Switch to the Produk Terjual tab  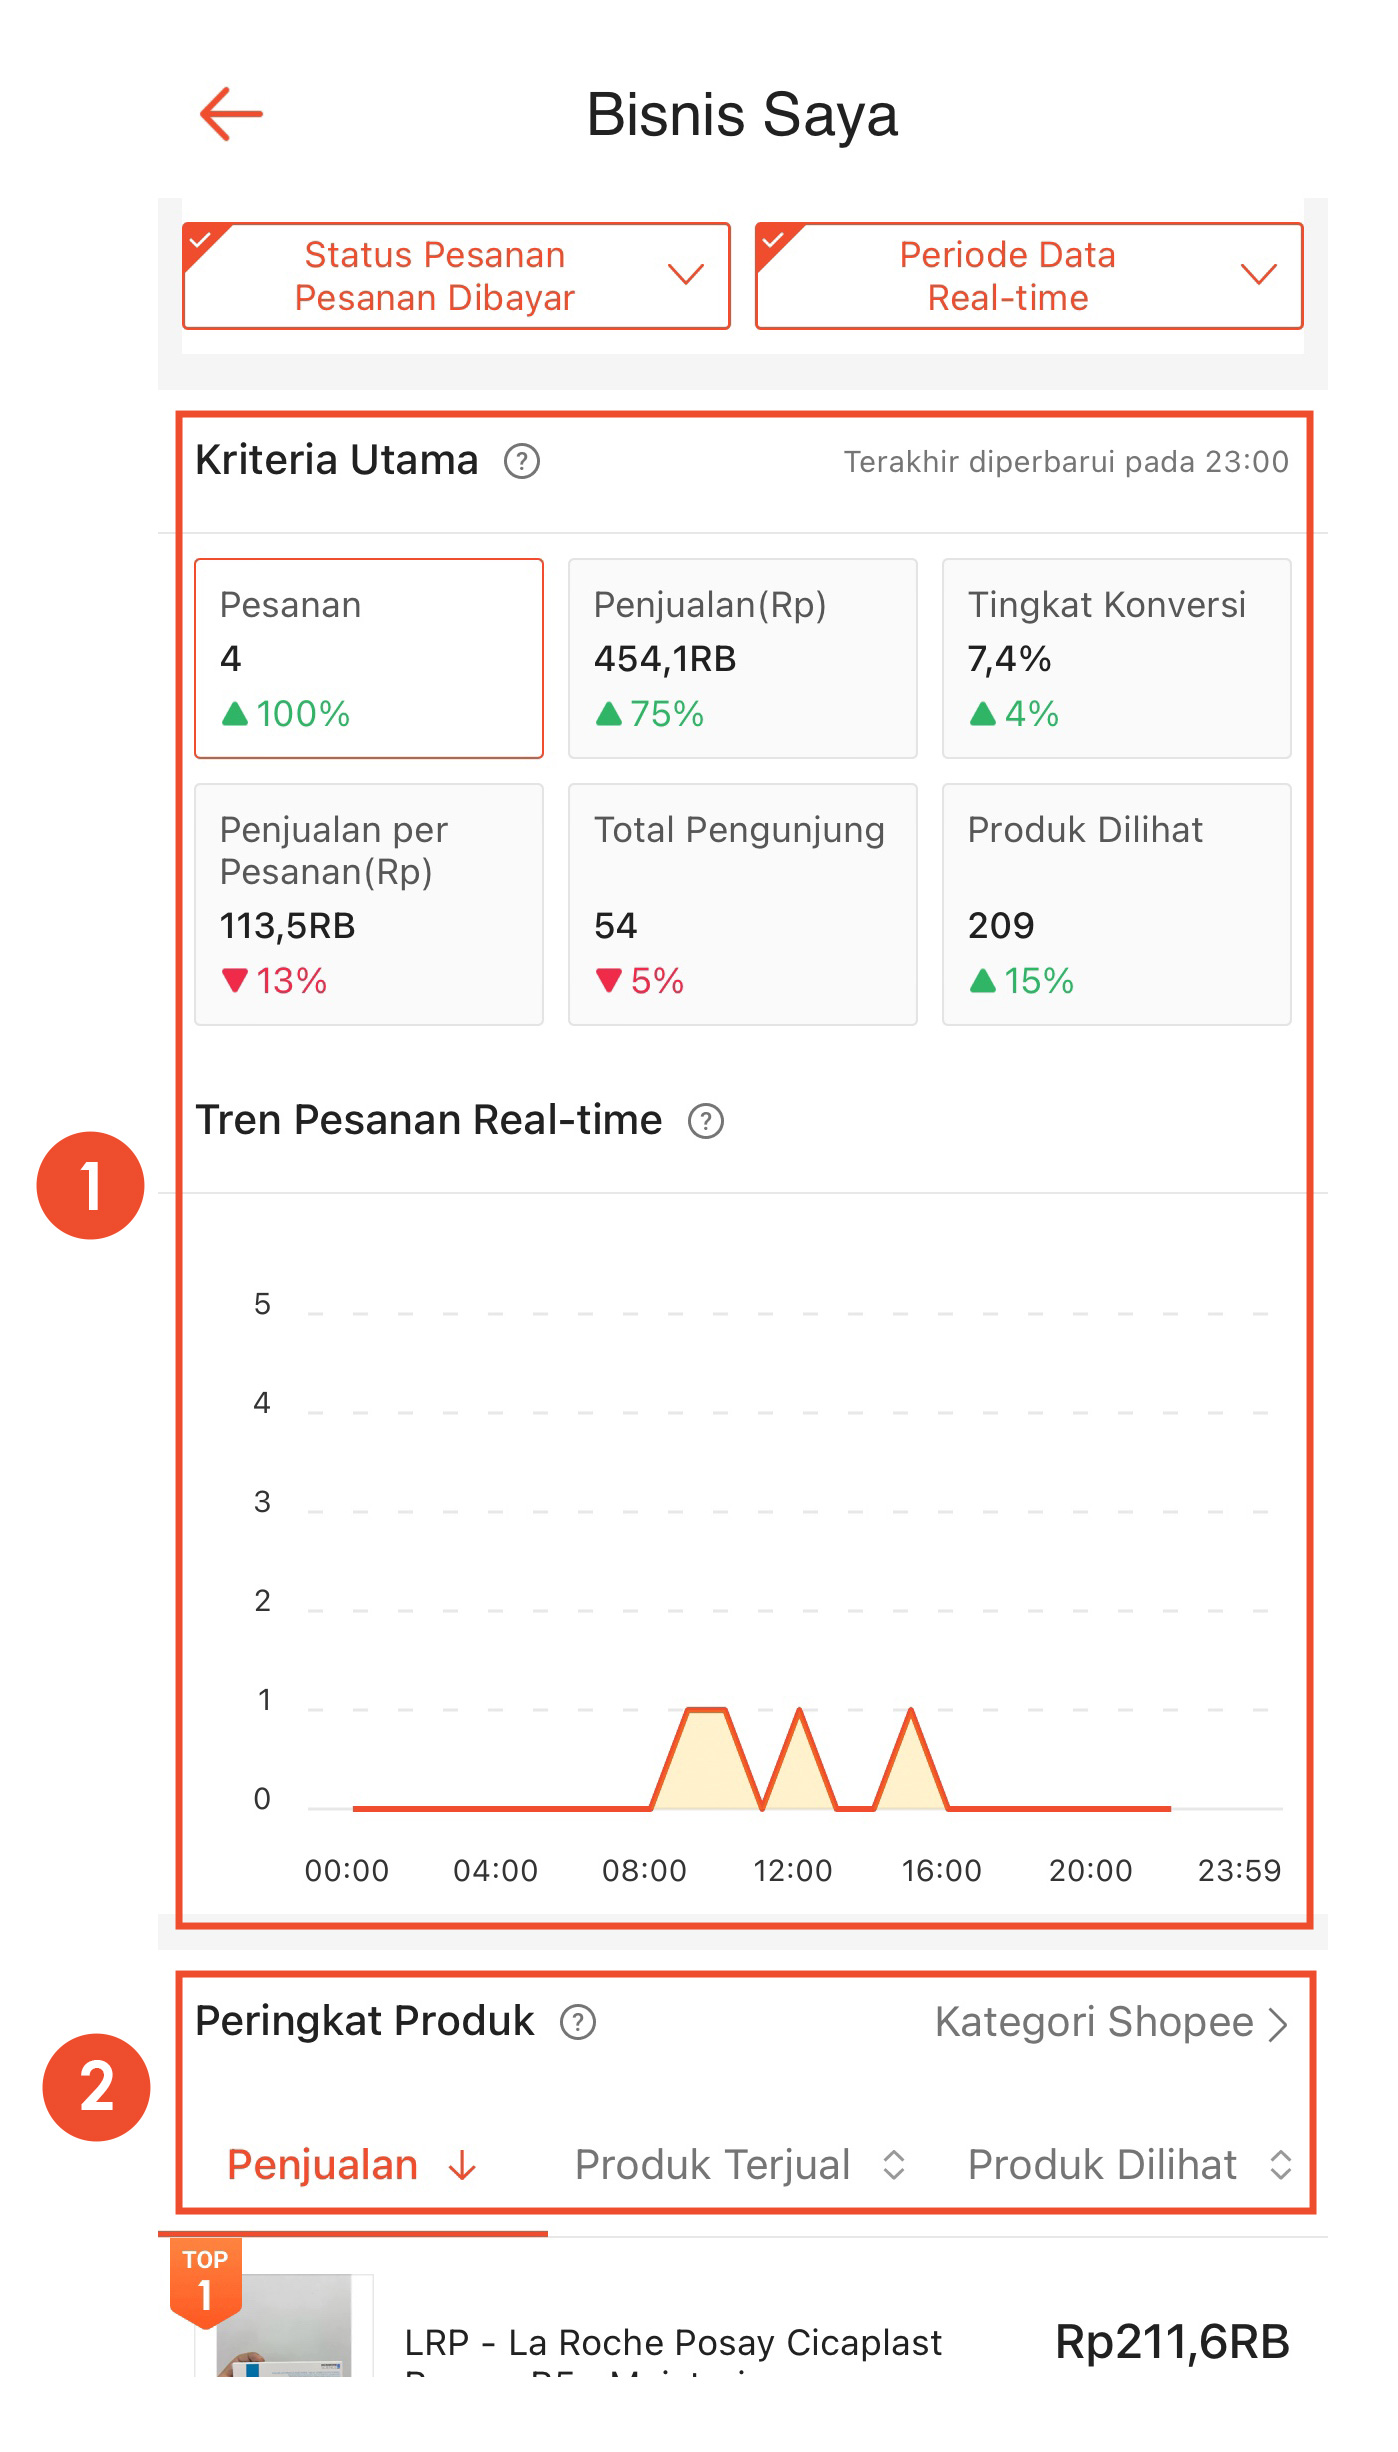point(741,2165)
